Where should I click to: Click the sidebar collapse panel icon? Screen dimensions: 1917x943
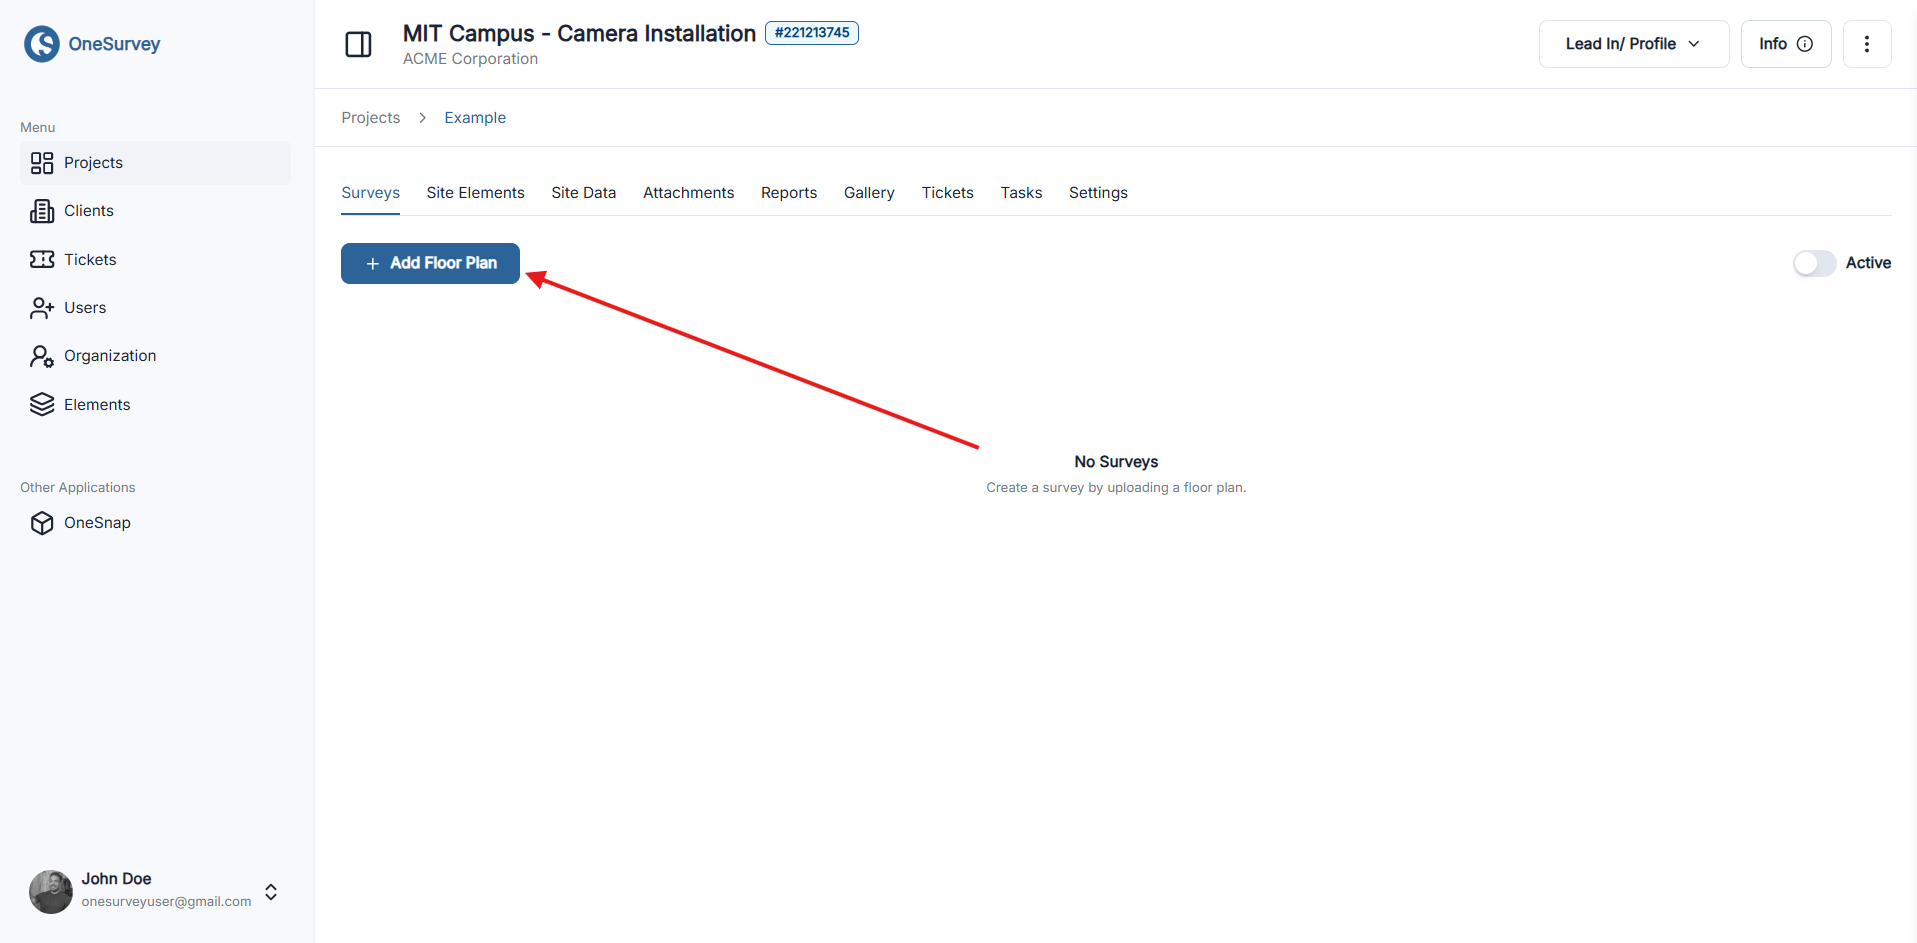358,44
